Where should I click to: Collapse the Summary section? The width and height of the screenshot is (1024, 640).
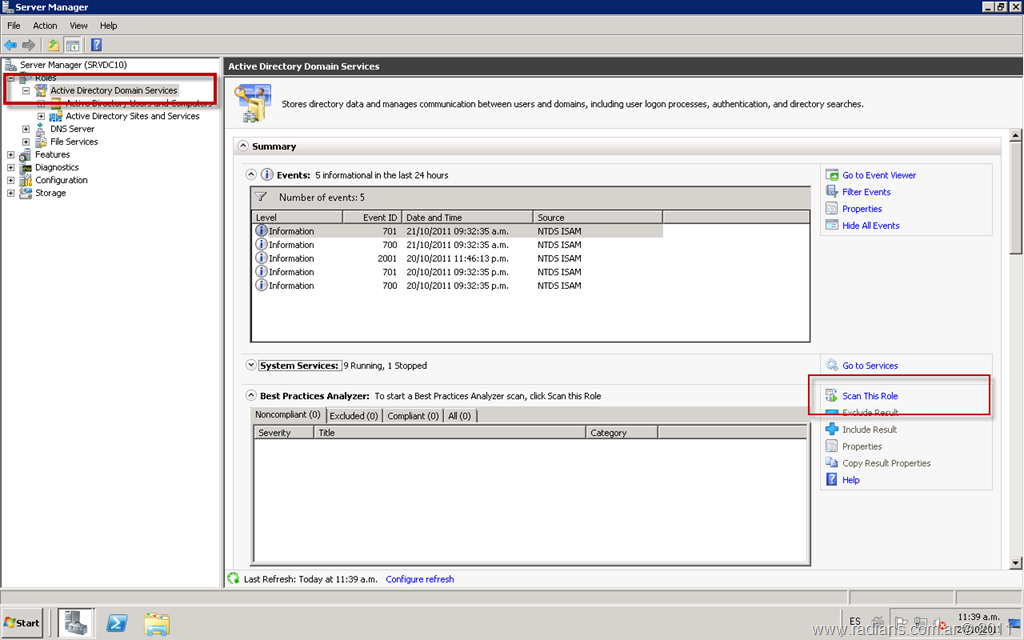tap(242, 146)
